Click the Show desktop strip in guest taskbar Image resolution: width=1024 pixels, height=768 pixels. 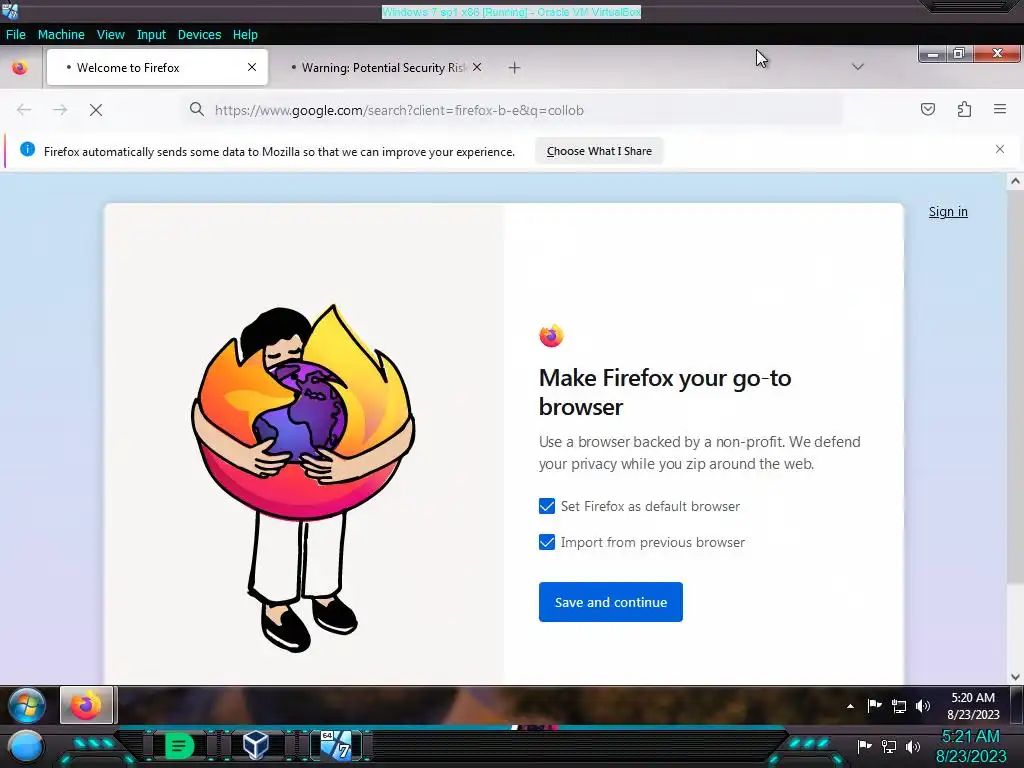(1017, 705)
